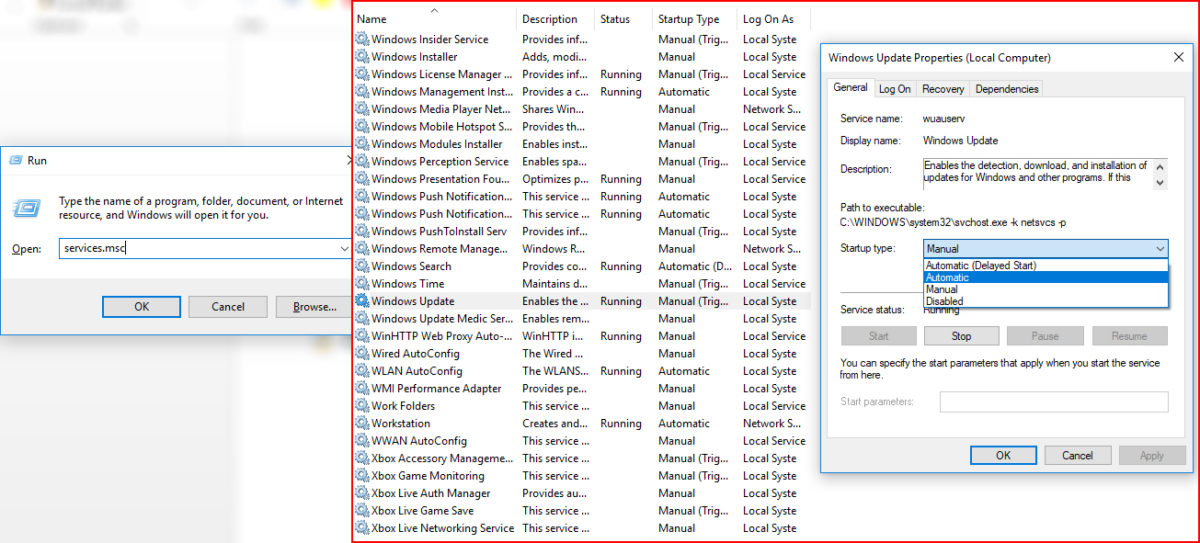Open the Recovery tab
The height and width of the screenshot is (543, 1200).
pos(942,89)
